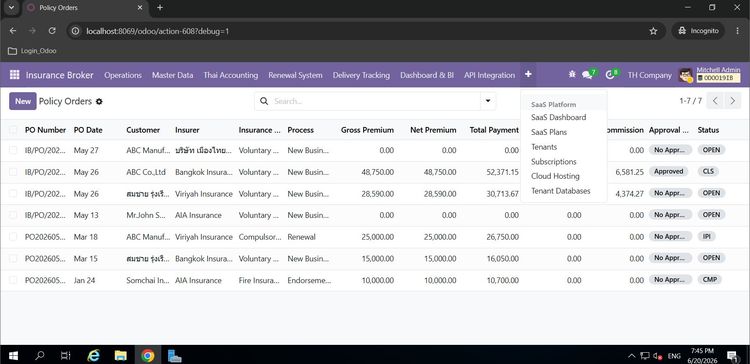This screenshot has width=750, height=364.
Task: Reload the browser page
Action: (x=52, y=31)
